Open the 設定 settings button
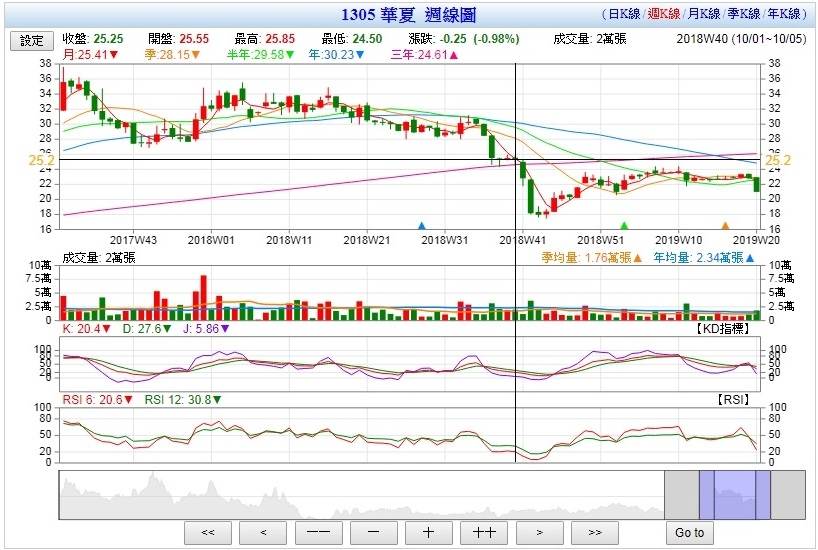 point(32,41)
